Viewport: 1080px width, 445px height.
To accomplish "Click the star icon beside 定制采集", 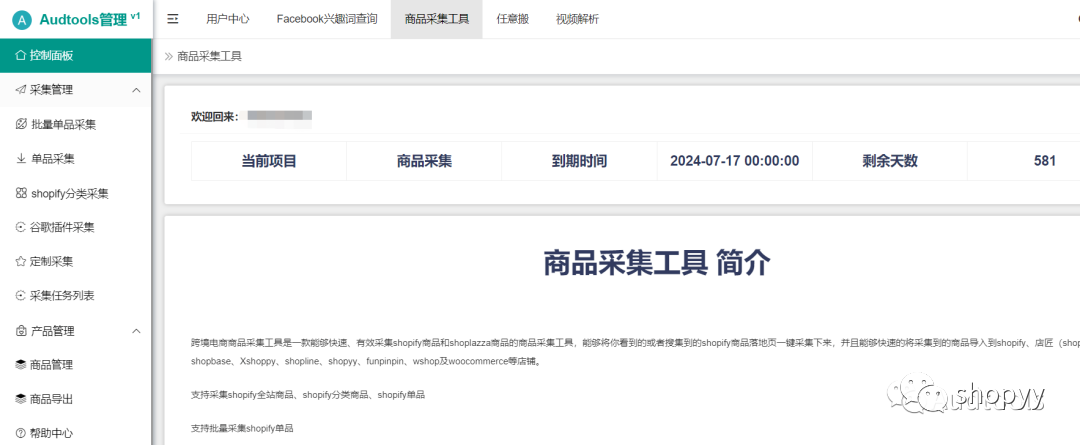I will [21, 262].
